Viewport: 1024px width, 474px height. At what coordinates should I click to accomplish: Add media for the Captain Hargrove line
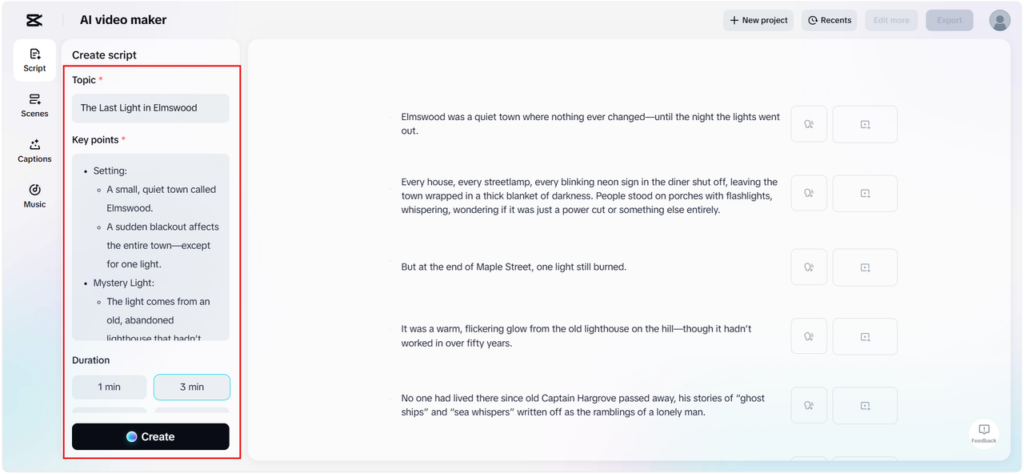point(865,405)
